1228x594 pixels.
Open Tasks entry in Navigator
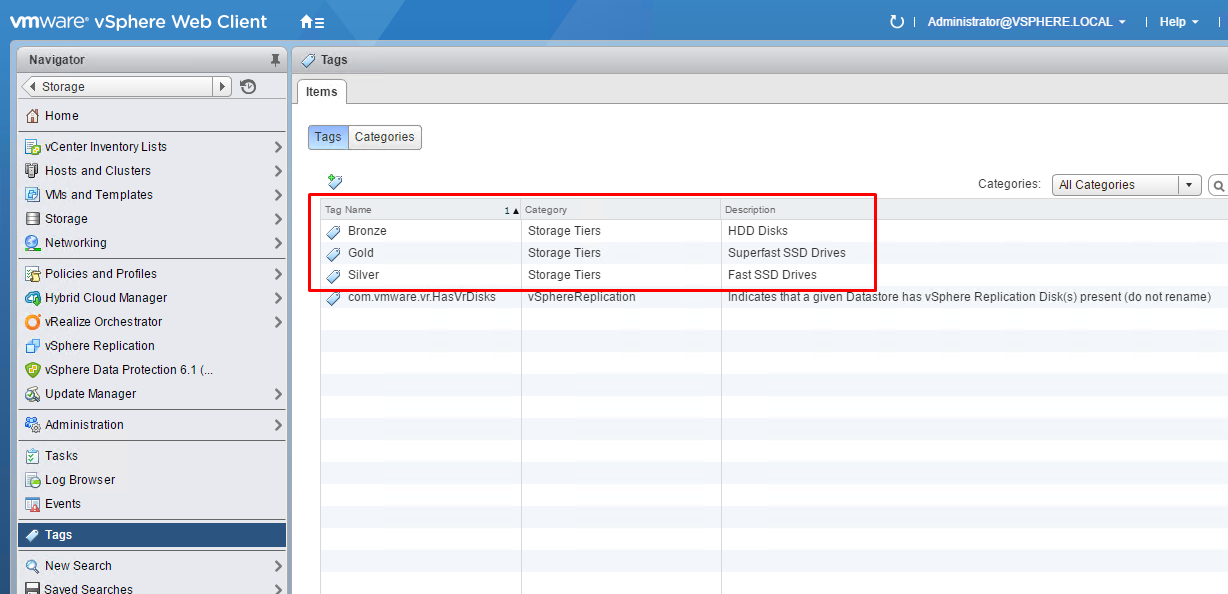[x=152, y=456]
